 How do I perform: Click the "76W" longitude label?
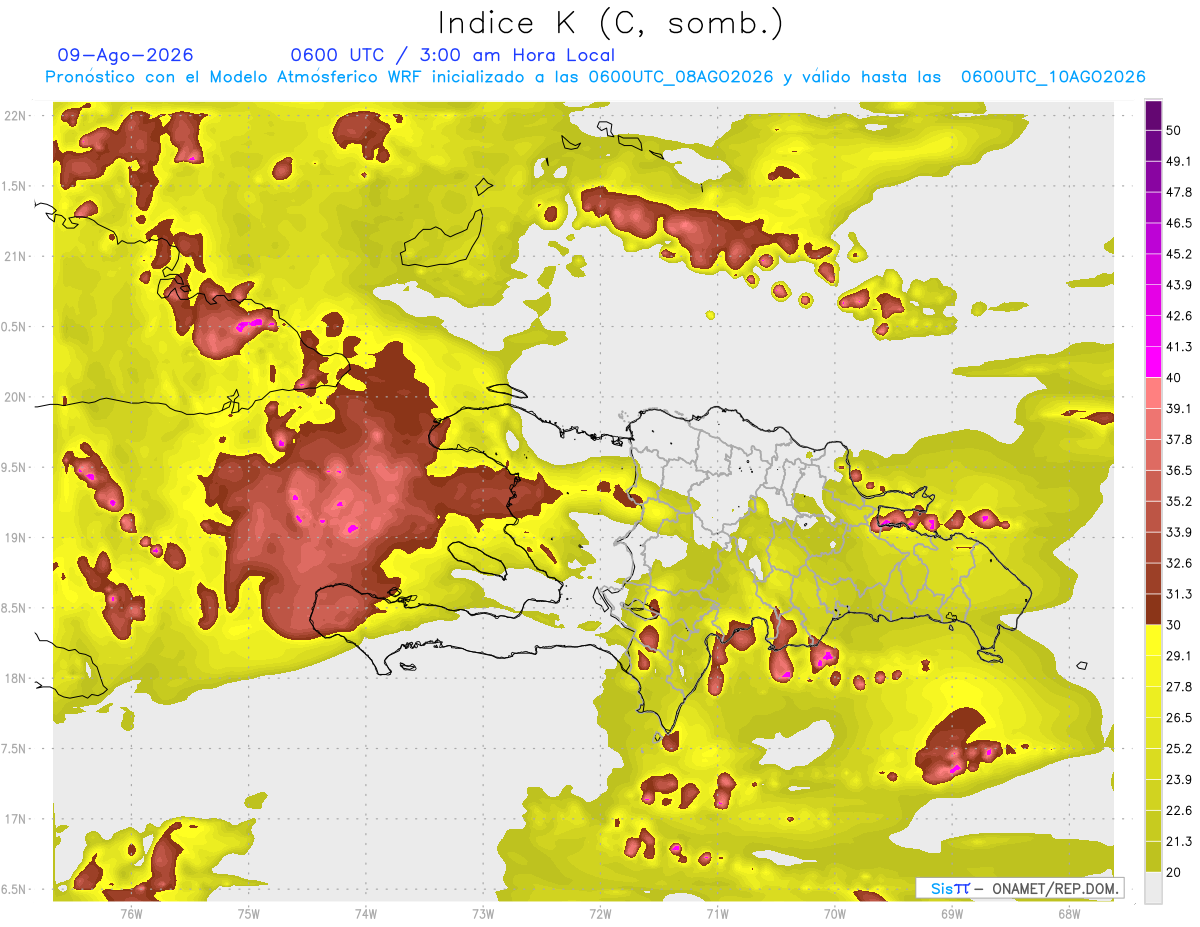click(x=131, y=913)
